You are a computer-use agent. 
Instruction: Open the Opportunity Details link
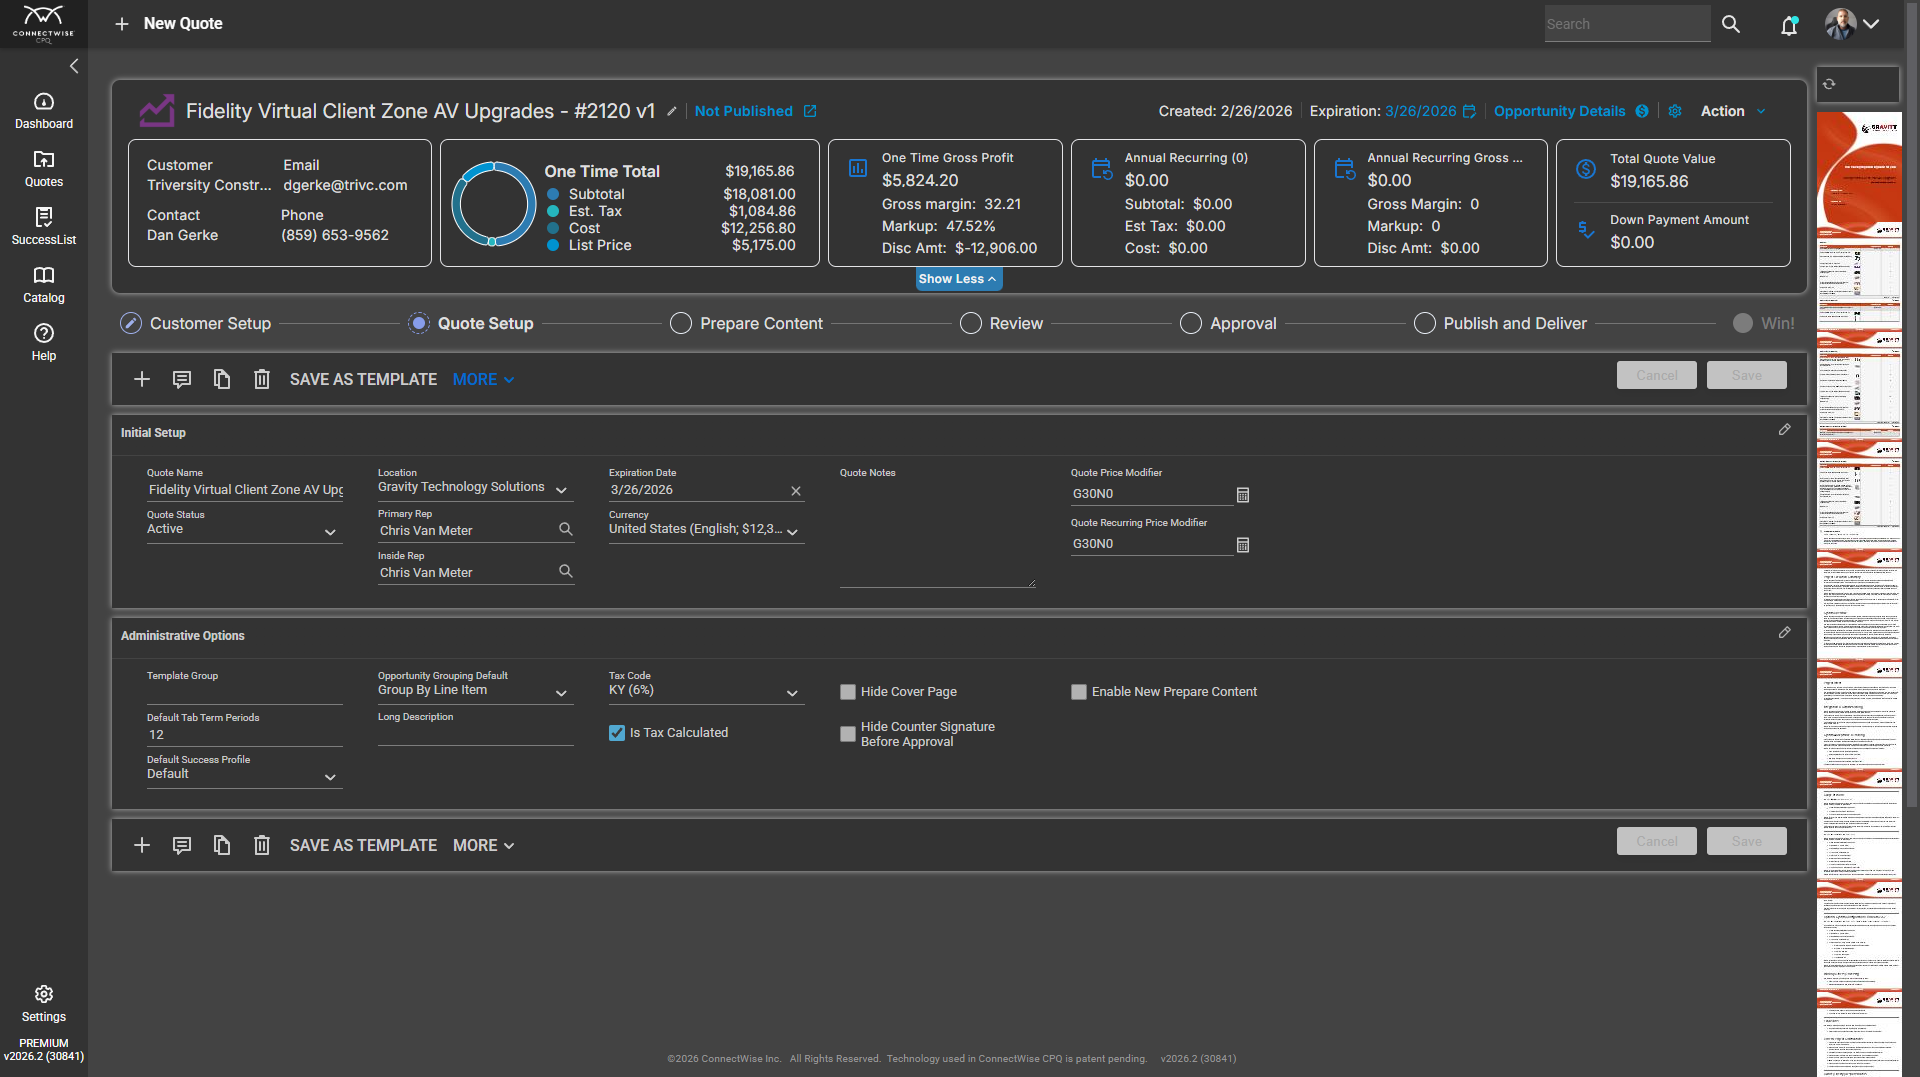pyautogui.click(x=1559, y=111)
